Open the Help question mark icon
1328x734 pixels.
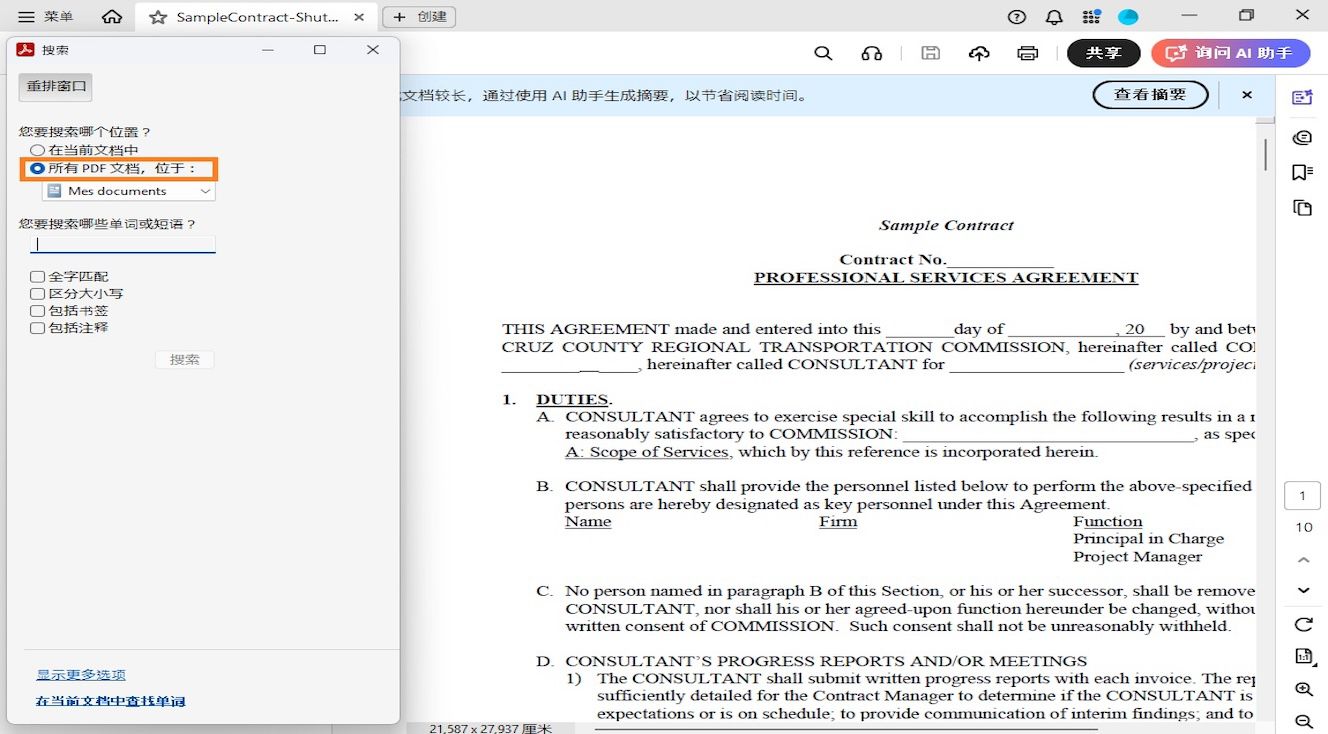click(1017, 17)
